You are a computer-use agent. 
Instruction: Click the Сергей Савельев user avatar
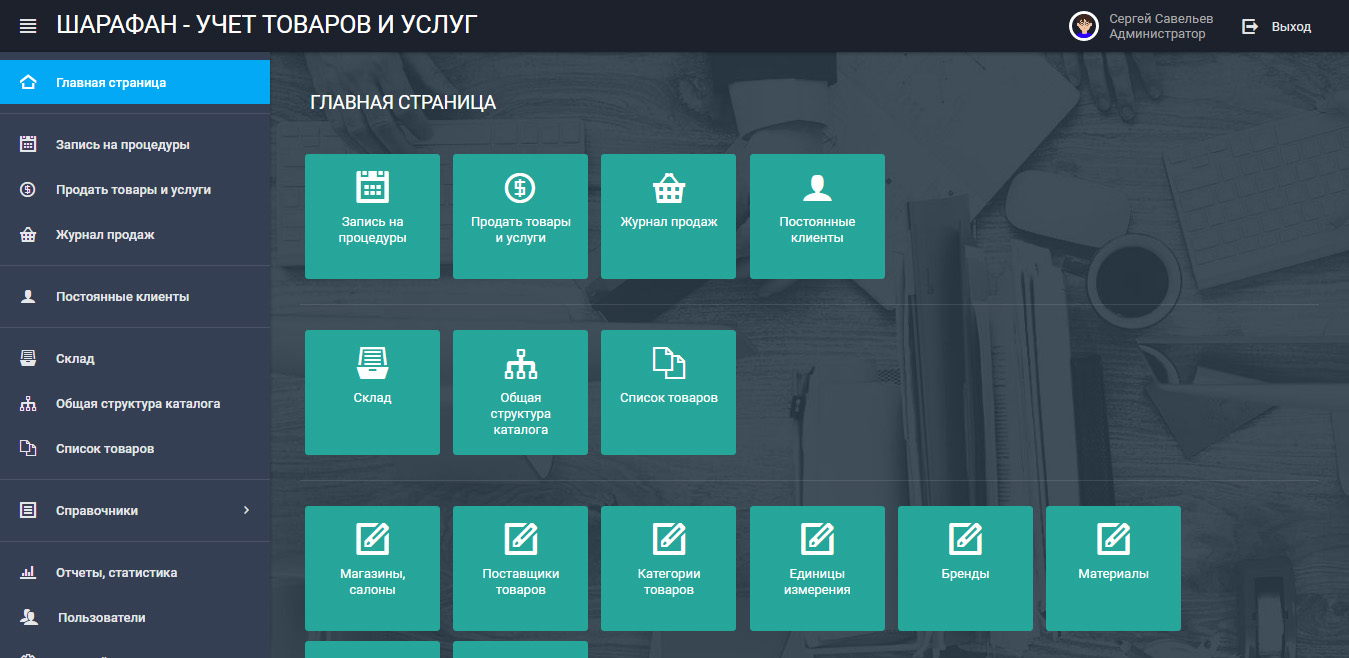click(1084, 27)
